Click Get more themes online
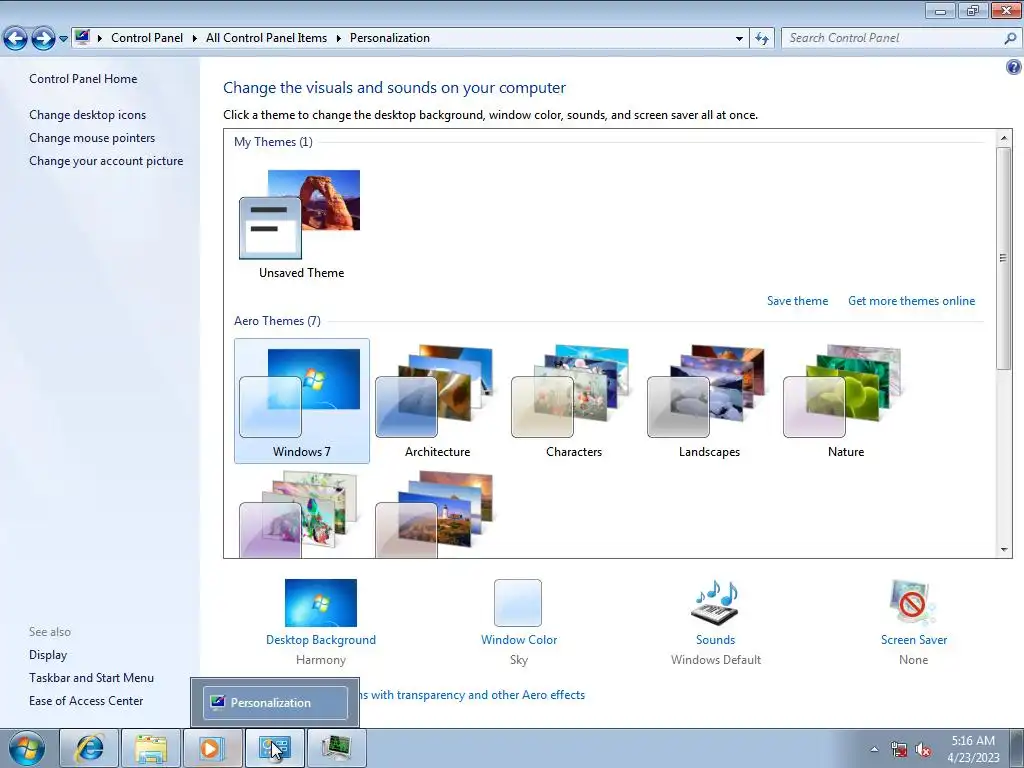This screenshot has width=1024, height=768. click(x=911, y=301)
